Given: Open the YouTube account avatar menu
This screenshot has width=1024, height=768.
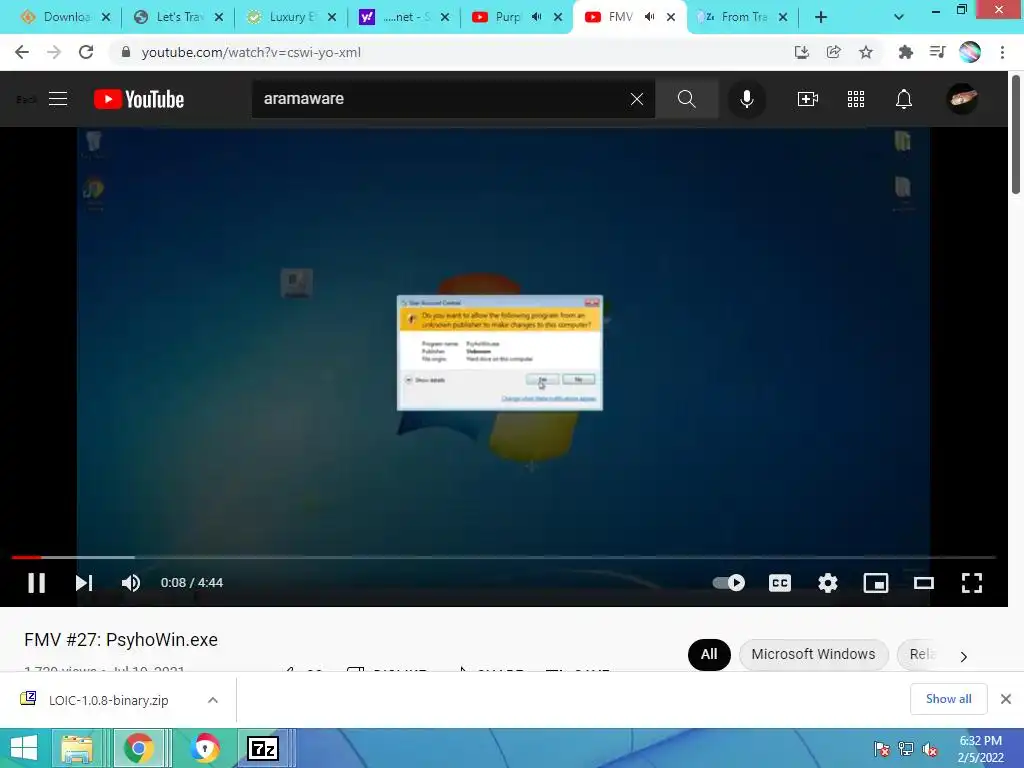Looking at the screenshot, I should (963, 99).
